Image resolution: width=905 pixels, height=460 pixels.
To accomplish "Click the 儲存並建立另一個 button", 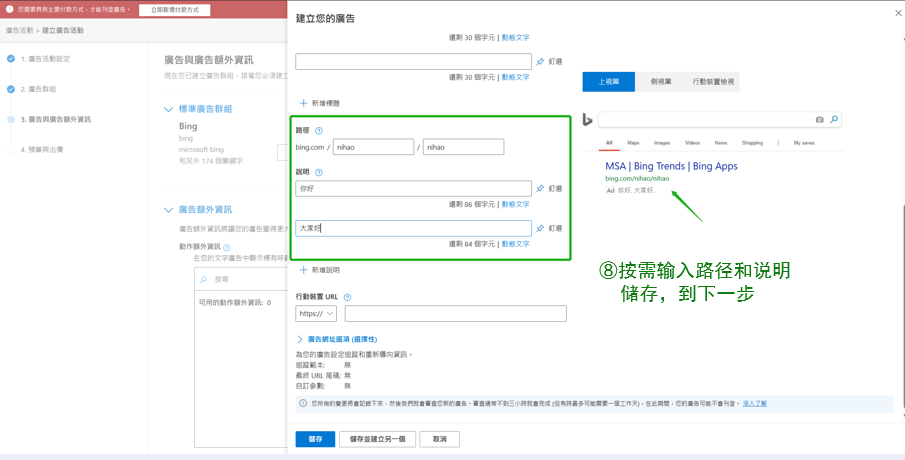I will [377, 439].
